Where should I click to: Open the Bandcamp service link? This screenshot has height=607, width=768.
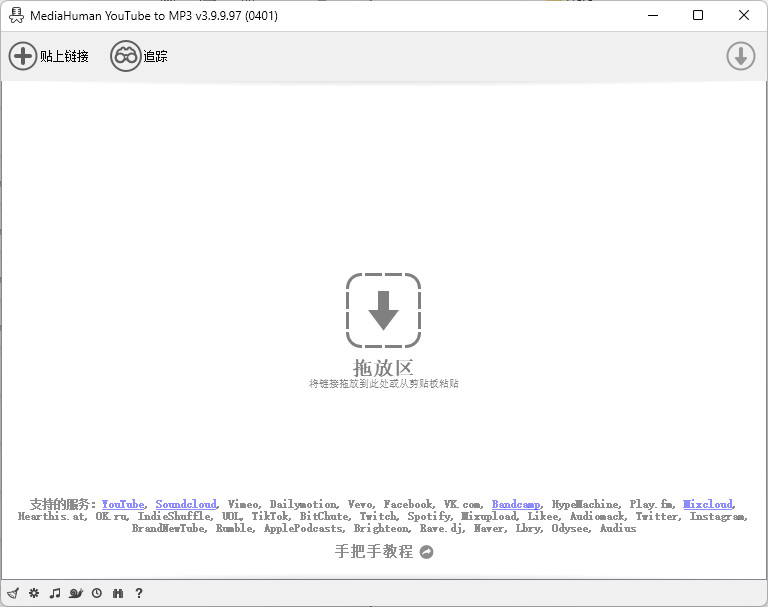pos(516,504)
